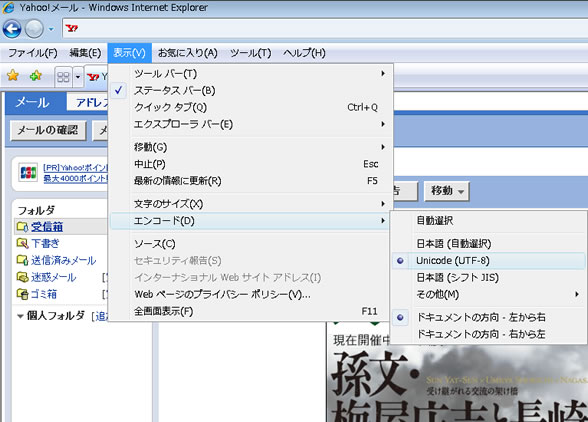Open the お気に入り(A) menu
Screen dimensions: 588x422
pos(188,53)
